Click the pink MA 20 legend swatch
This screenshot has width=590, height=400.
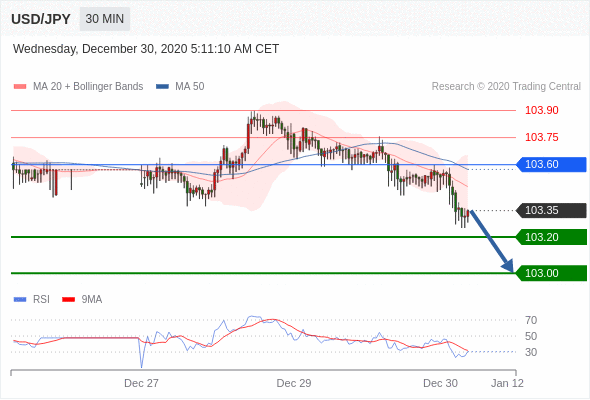pos(20,87)
